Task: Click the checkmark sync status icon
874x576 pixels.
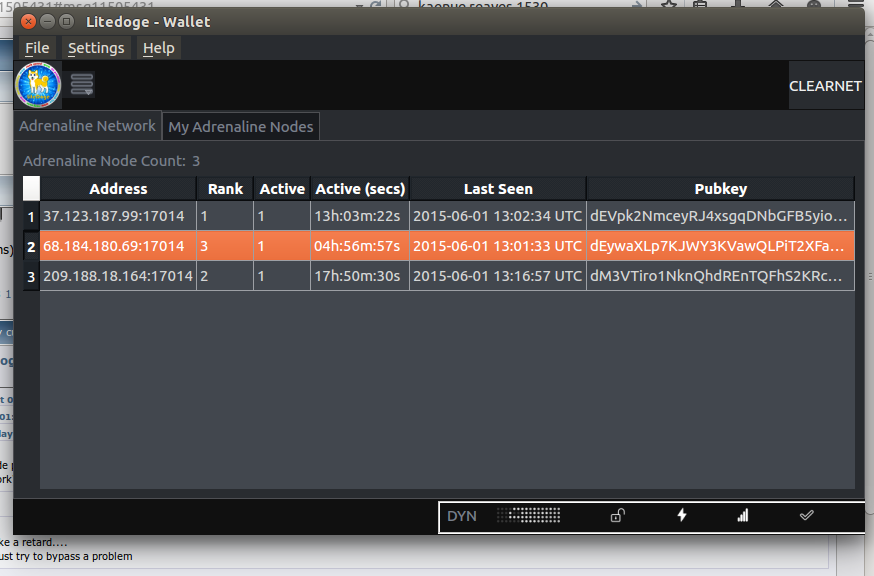Action: coord(806,515)
